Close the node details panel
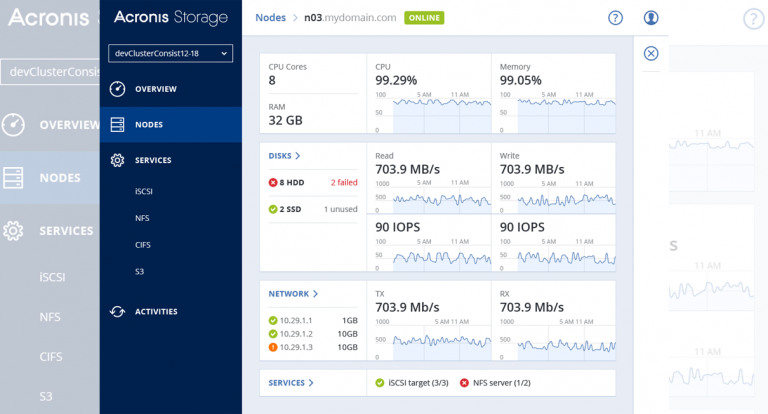 pos(651,53)
